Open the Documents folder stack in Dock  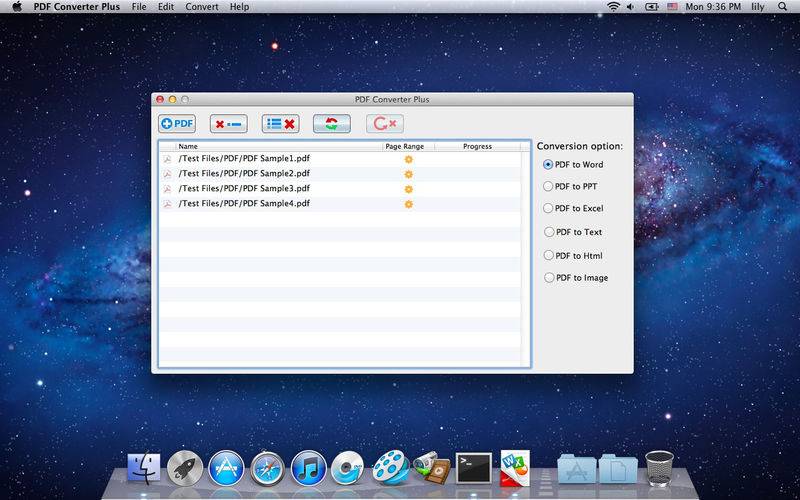click(x=618, y=469)
